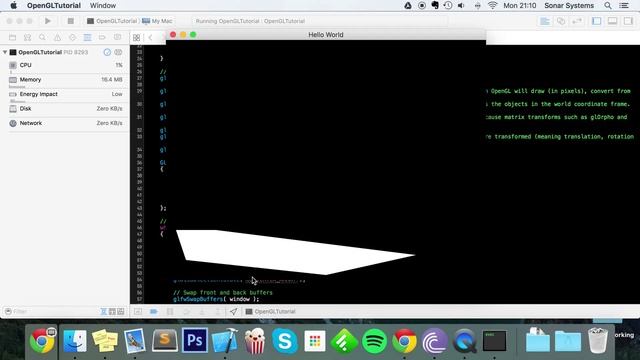Open the find navigator magnifier icon
The image size is (640, 360).
point(42,38)
